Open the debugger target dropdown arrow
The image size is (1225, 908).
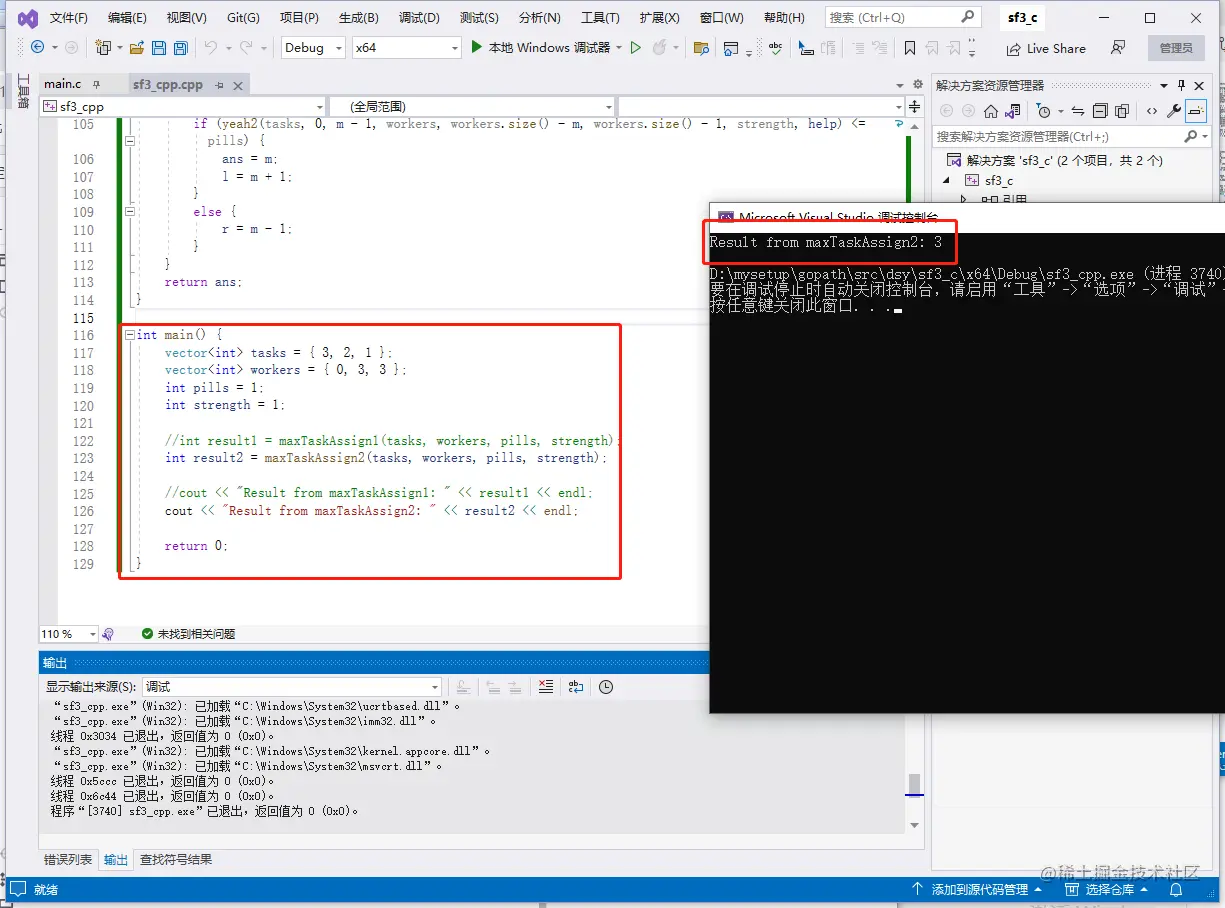pos(619,47)
